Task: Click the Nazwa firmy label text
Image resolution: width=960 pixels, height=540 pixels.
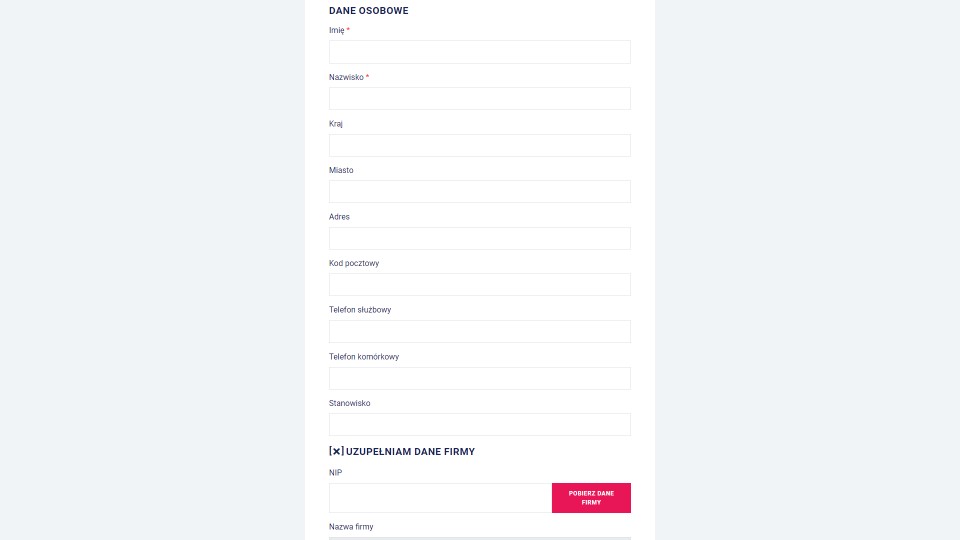Action: (x=351, y=527)
